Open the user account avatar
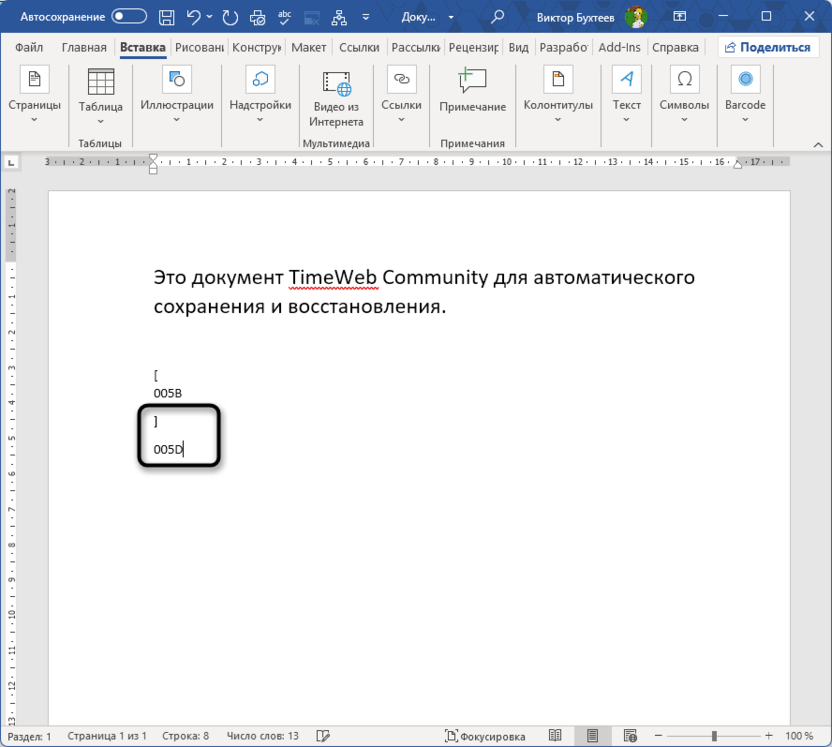Image resolution: width=832 pixels, height=747 pixels. [x=636, y=17]
